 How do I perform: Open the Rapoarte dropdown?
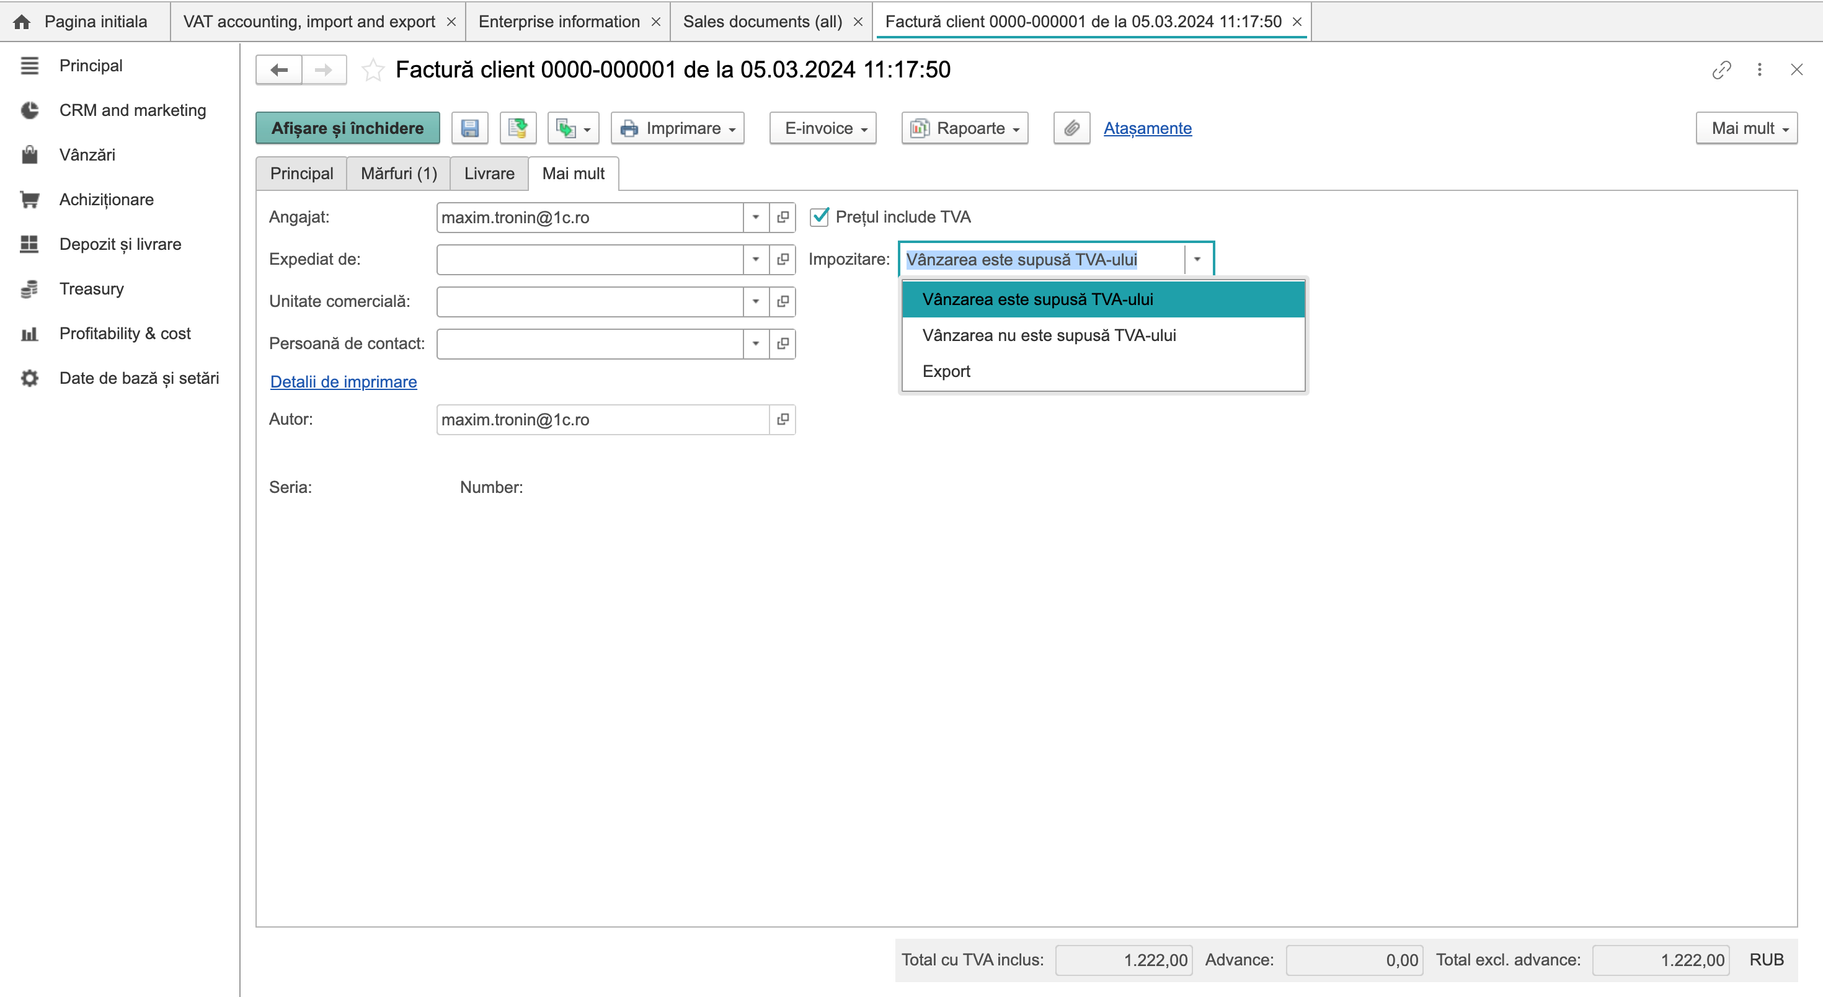click(x=965, y=128)
